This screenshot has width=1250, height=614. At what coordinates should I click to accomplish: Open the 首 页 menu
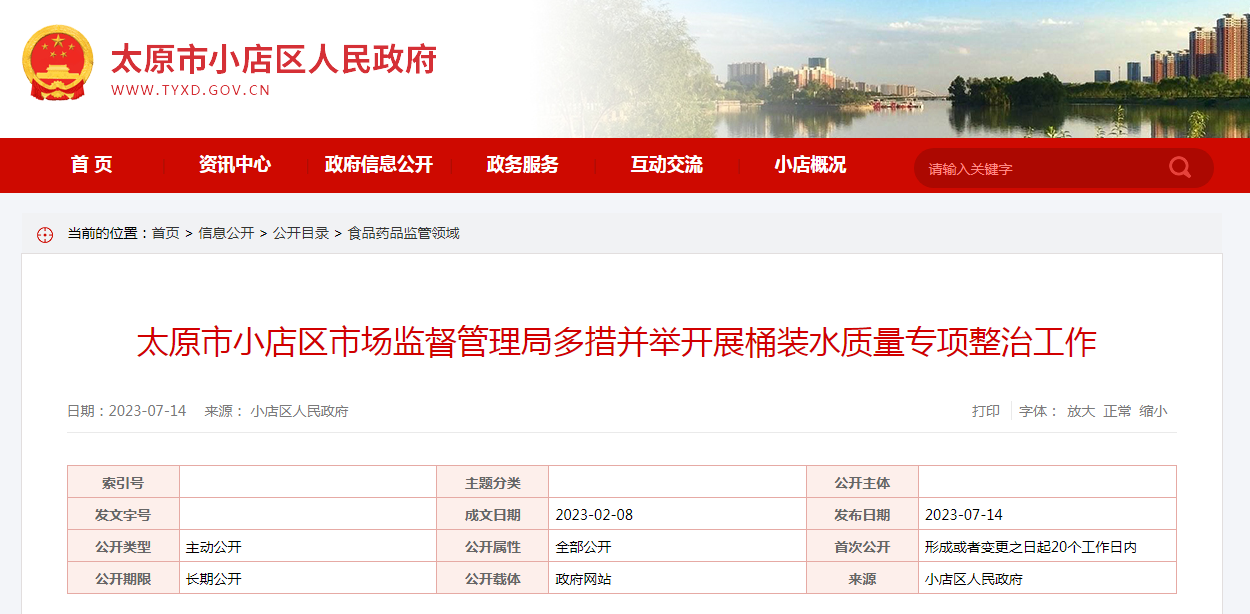click(92, 165)
